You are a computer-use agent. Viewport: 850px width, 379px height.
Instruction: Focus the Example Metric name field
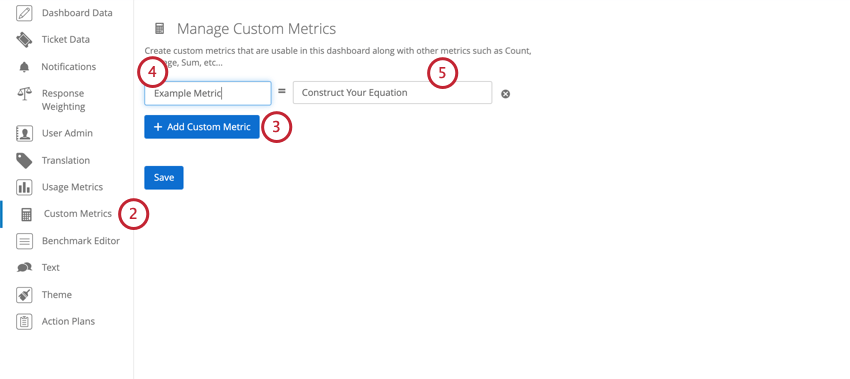coord(208,93)
